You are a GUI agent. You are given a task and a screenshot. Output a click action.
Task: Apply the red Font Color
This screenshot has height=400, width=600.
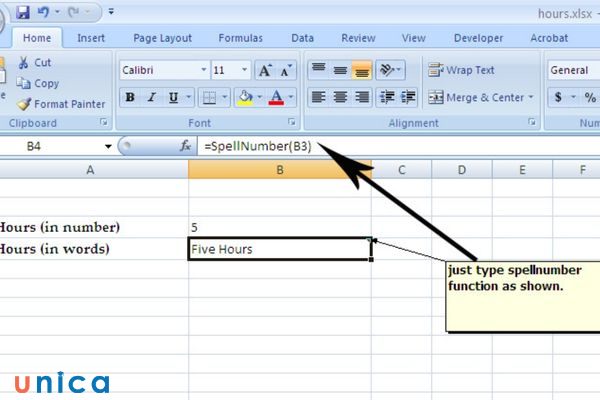tap(276, 97)
